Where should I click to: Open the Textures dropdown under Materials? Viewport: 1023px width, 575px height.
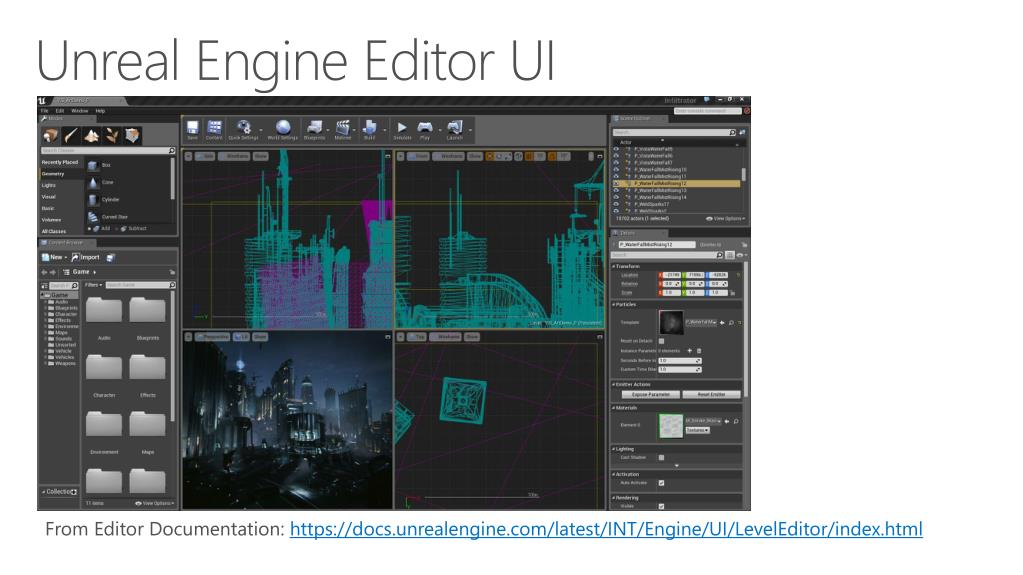(697, 430)
